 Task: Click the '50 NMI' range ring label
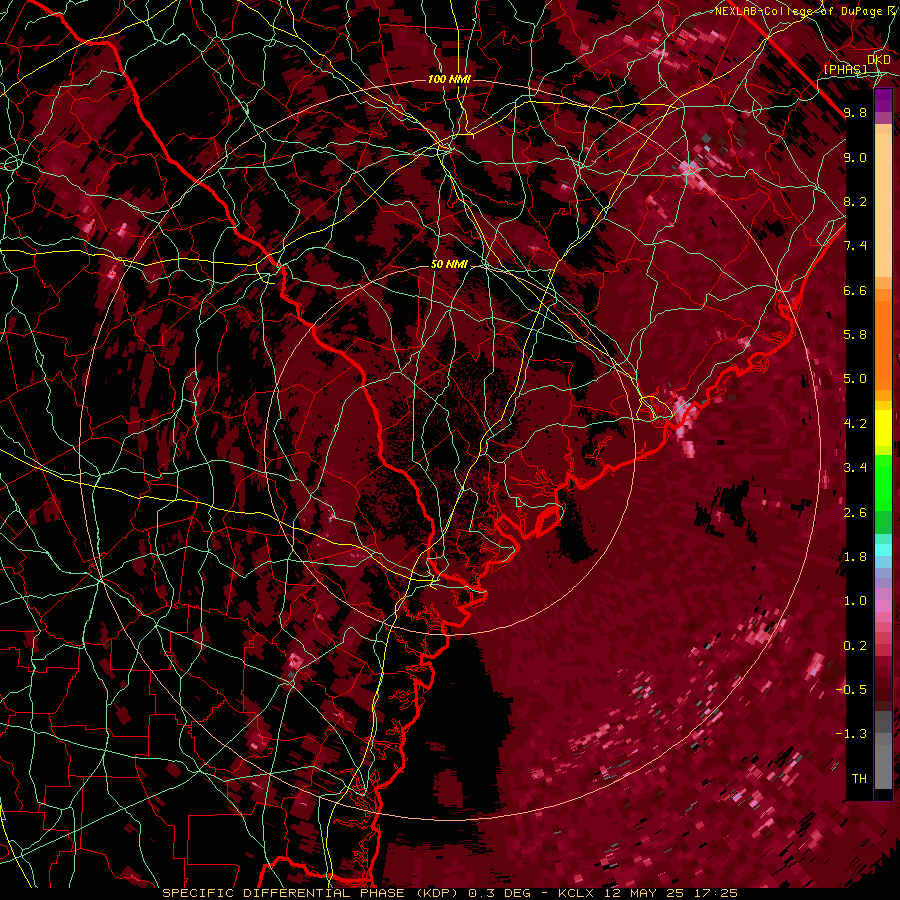coord(449,264)
